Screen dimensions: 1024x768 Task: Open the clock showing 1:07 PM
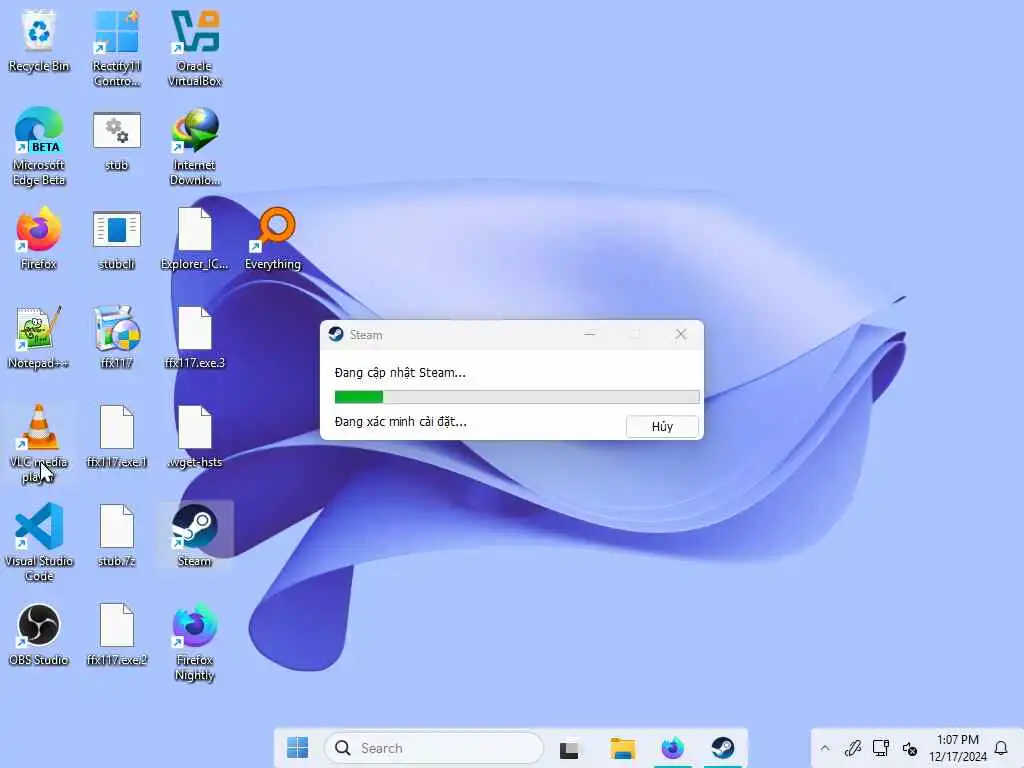(958, 748)
